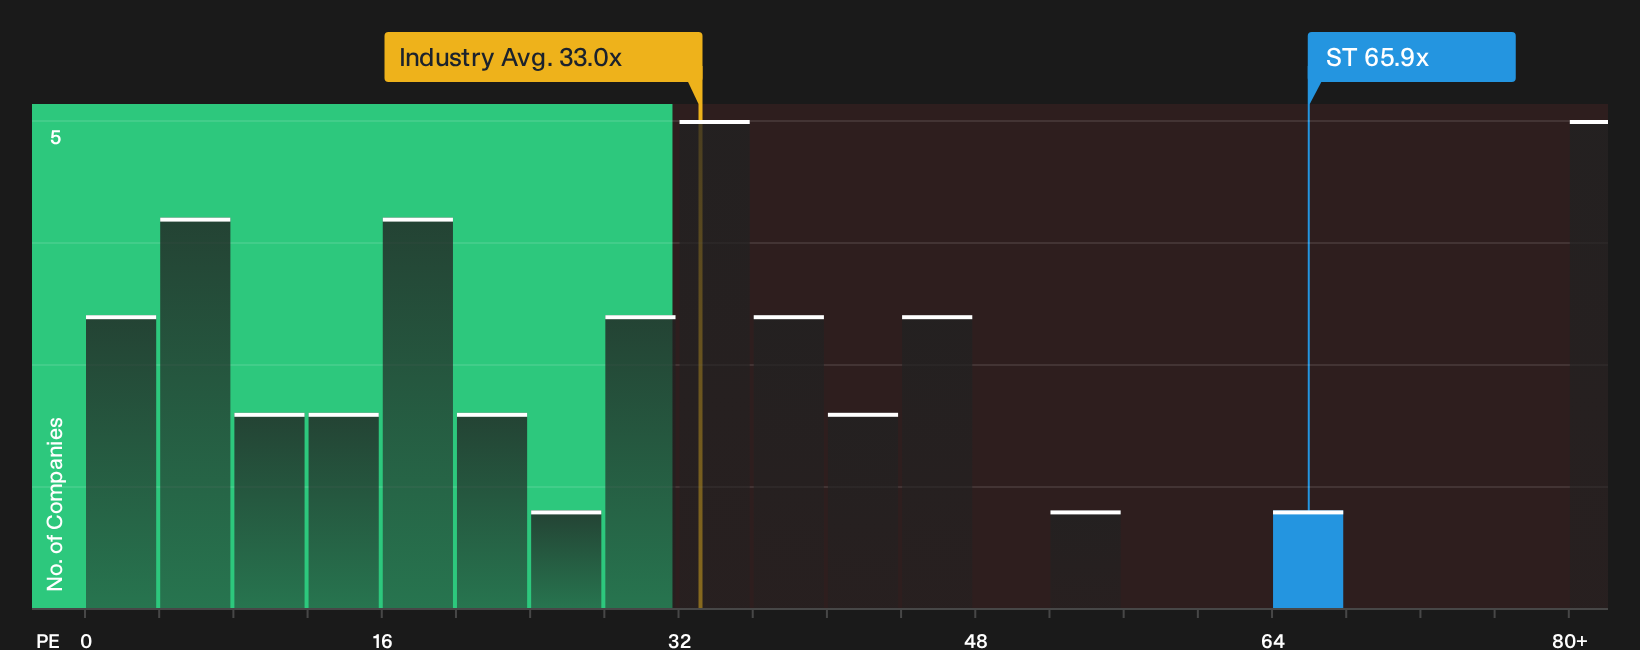The width and height of the screenshot is (1640, 650).
Task: Click the shortest green bar before 32
Action: (566, 560)
